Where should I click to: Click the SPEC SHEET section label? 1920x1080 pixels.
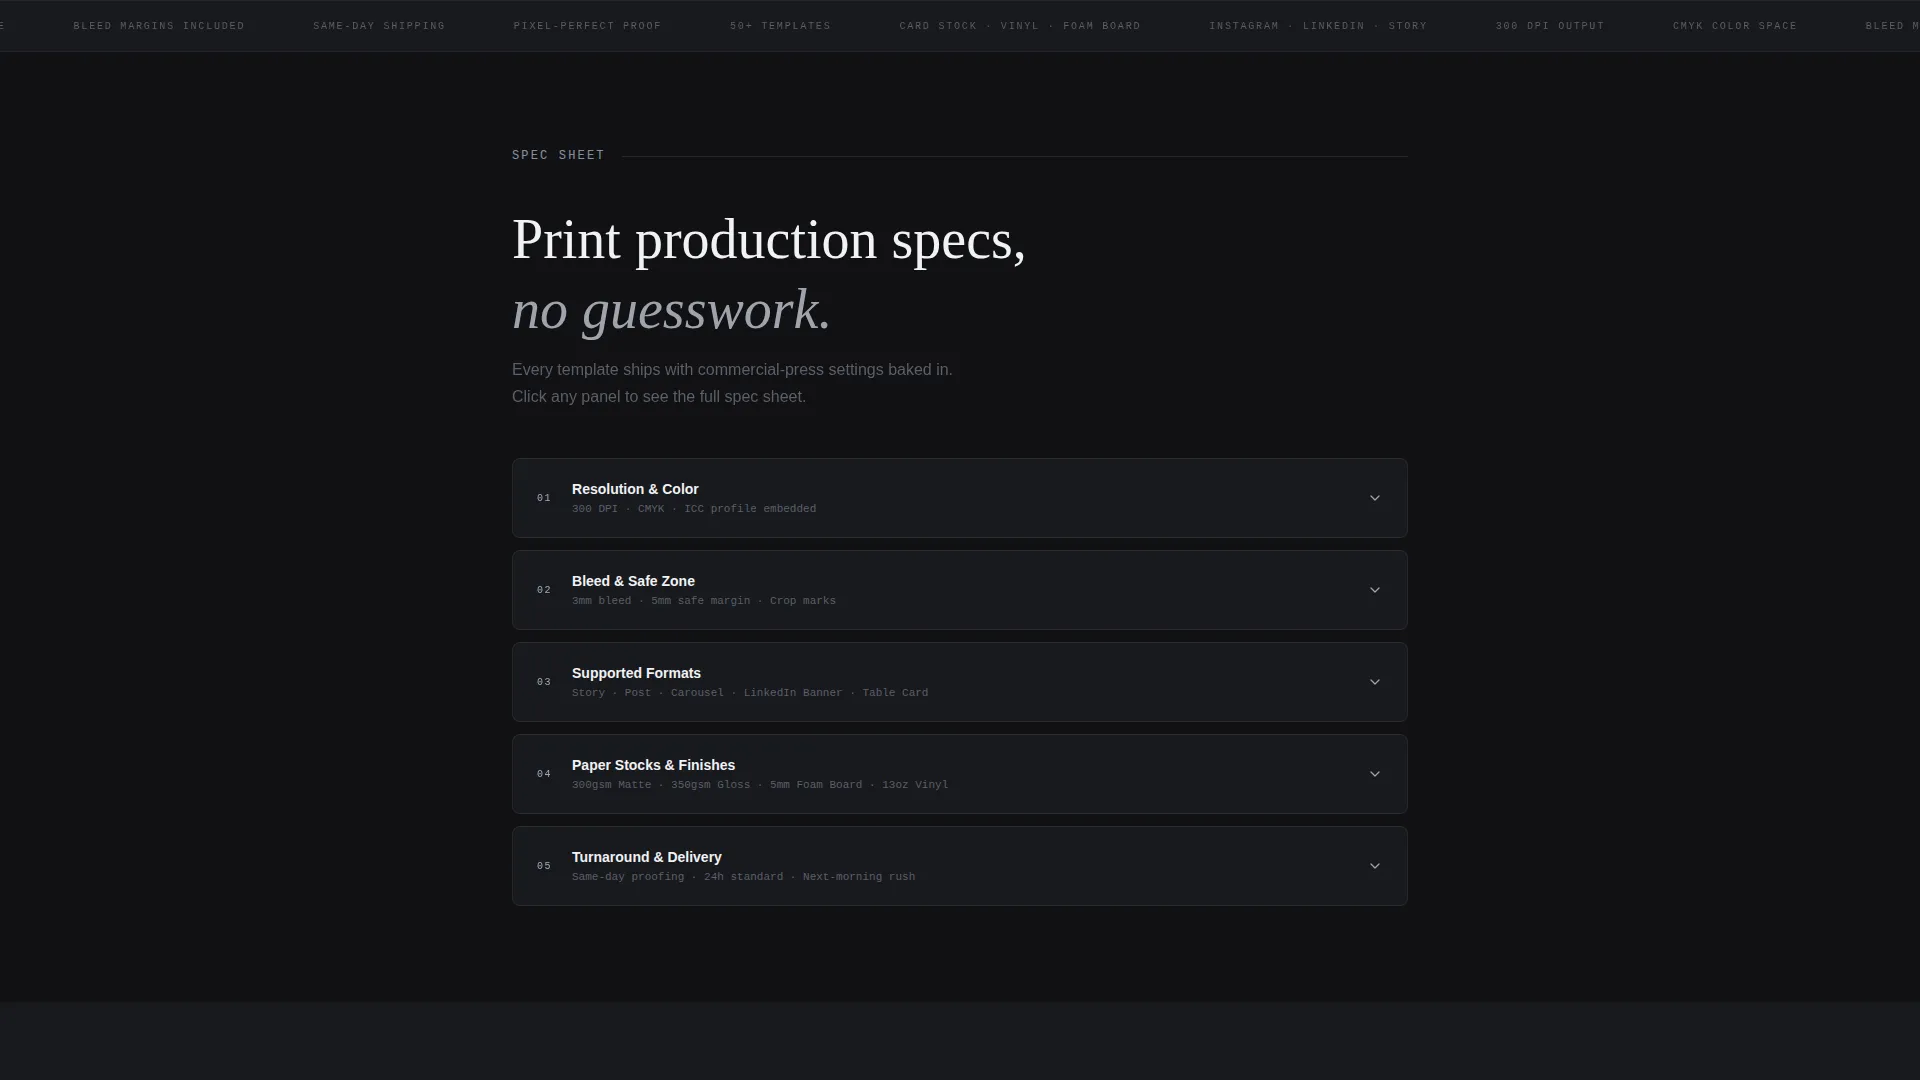(558, 155)
